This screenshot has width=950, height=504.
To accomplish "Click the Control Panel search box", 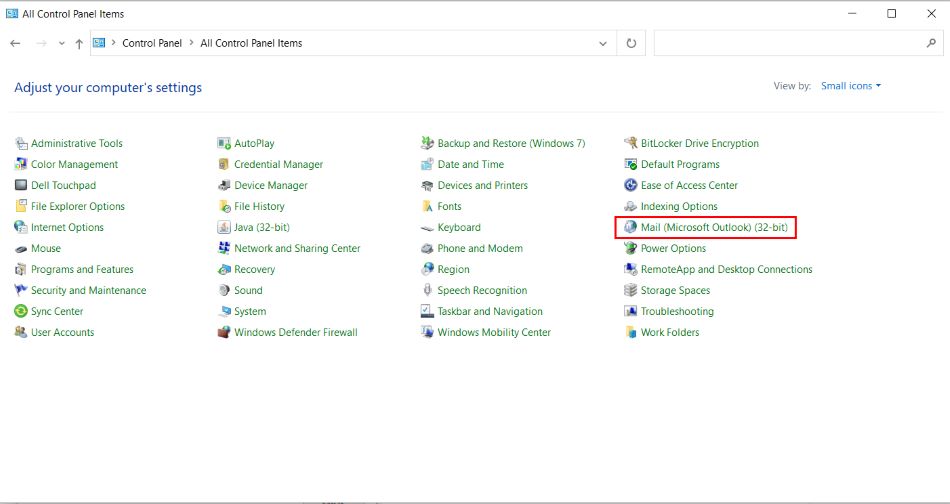I will (x=790, y=44).
